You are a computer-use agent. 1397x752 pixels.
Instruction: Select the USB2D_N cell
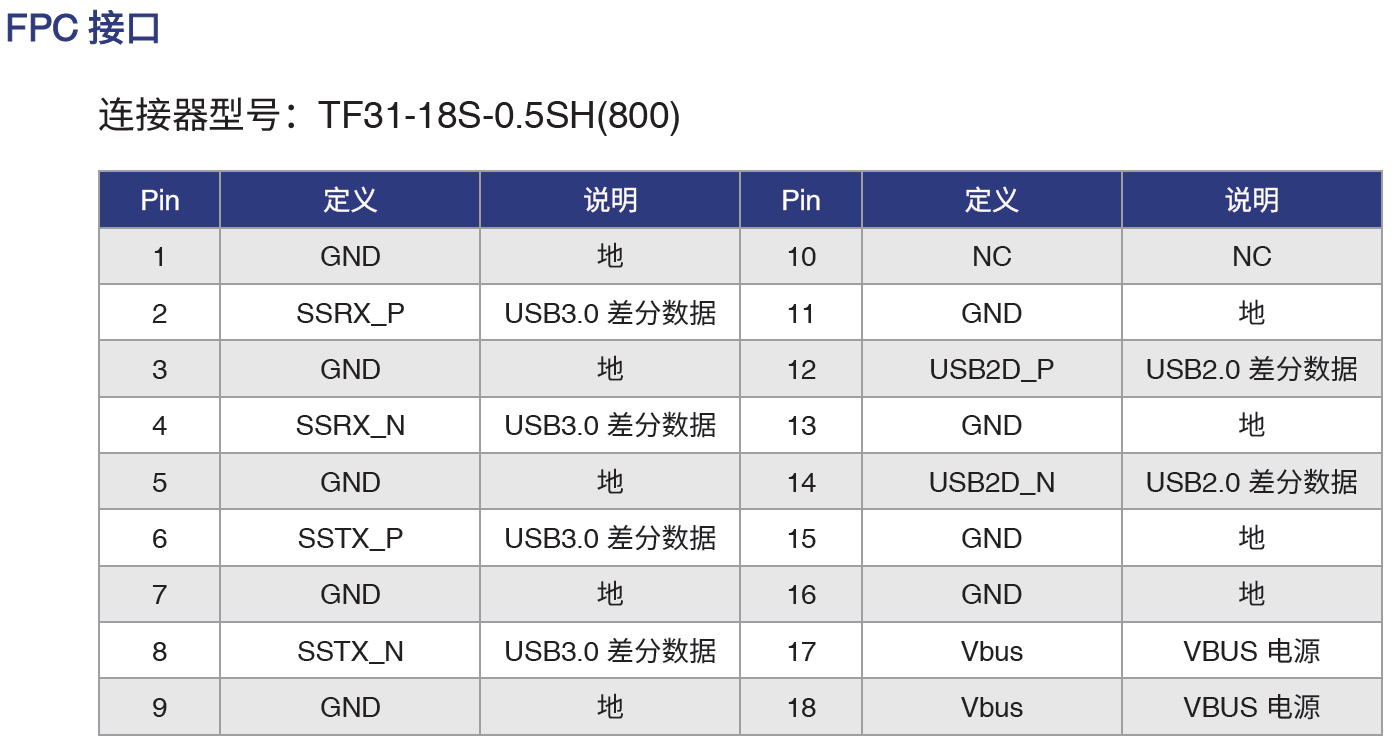992,483
